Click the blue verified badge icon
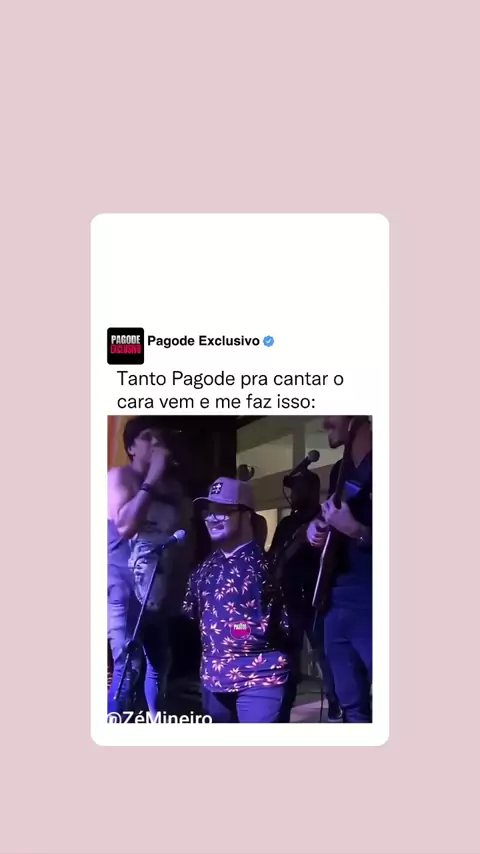Screen dimensions: 480x854 [269, 341]
